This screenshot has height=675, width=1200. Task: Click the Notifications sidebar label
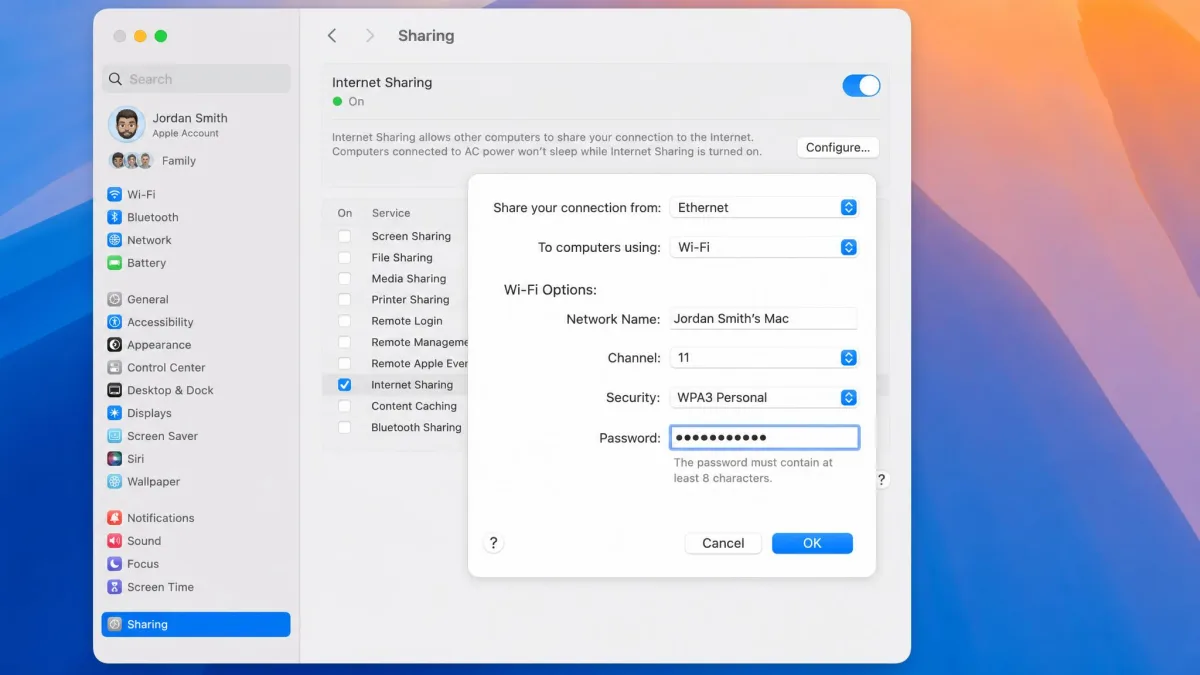(161, 518)
